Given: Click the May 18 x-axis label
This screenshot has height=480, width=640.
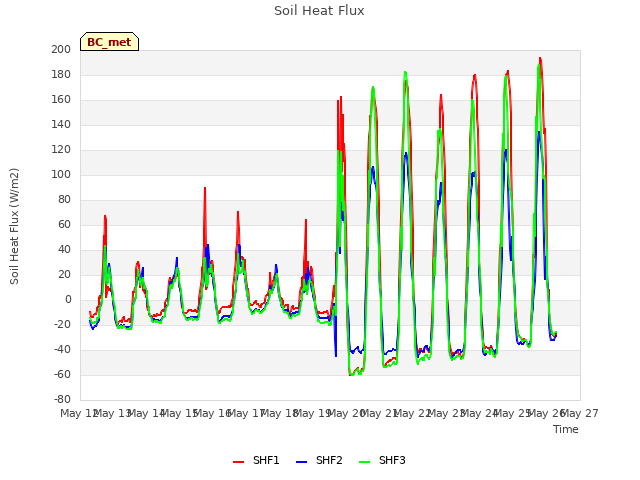Looking at the screenshot, I should click(280, 414).
